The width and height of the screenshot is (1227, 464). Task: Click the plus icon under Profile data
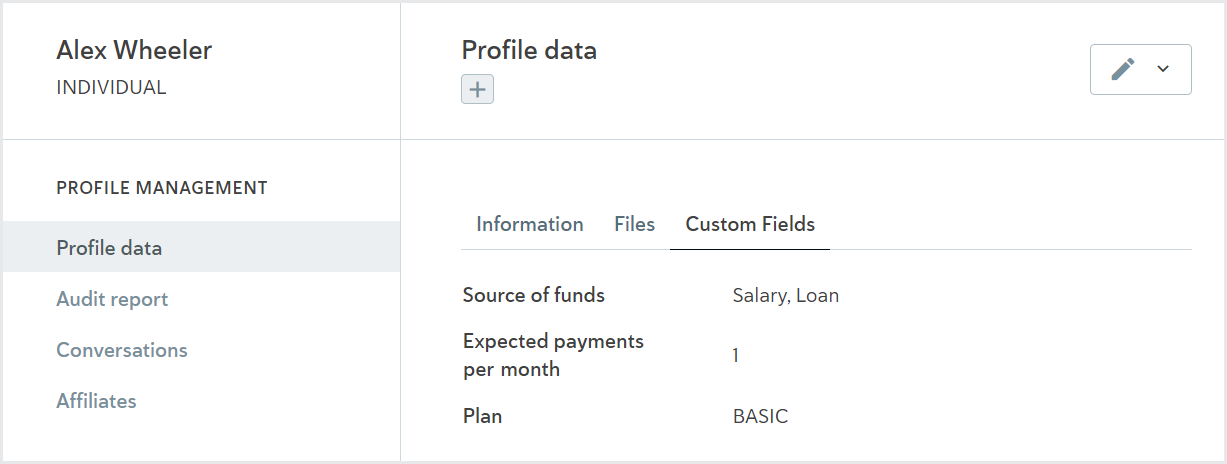tap(477, 89)
